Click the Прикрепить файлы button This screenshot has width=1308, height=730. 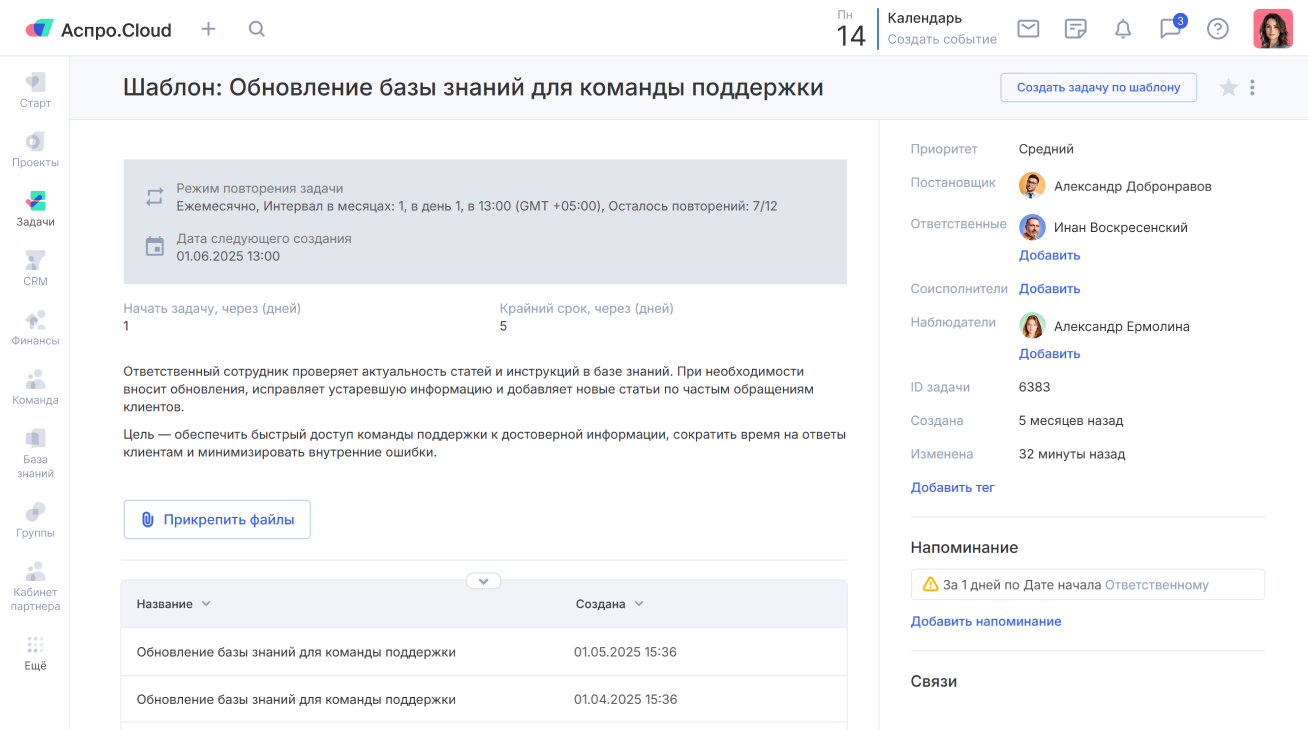[x=217, y=520]
